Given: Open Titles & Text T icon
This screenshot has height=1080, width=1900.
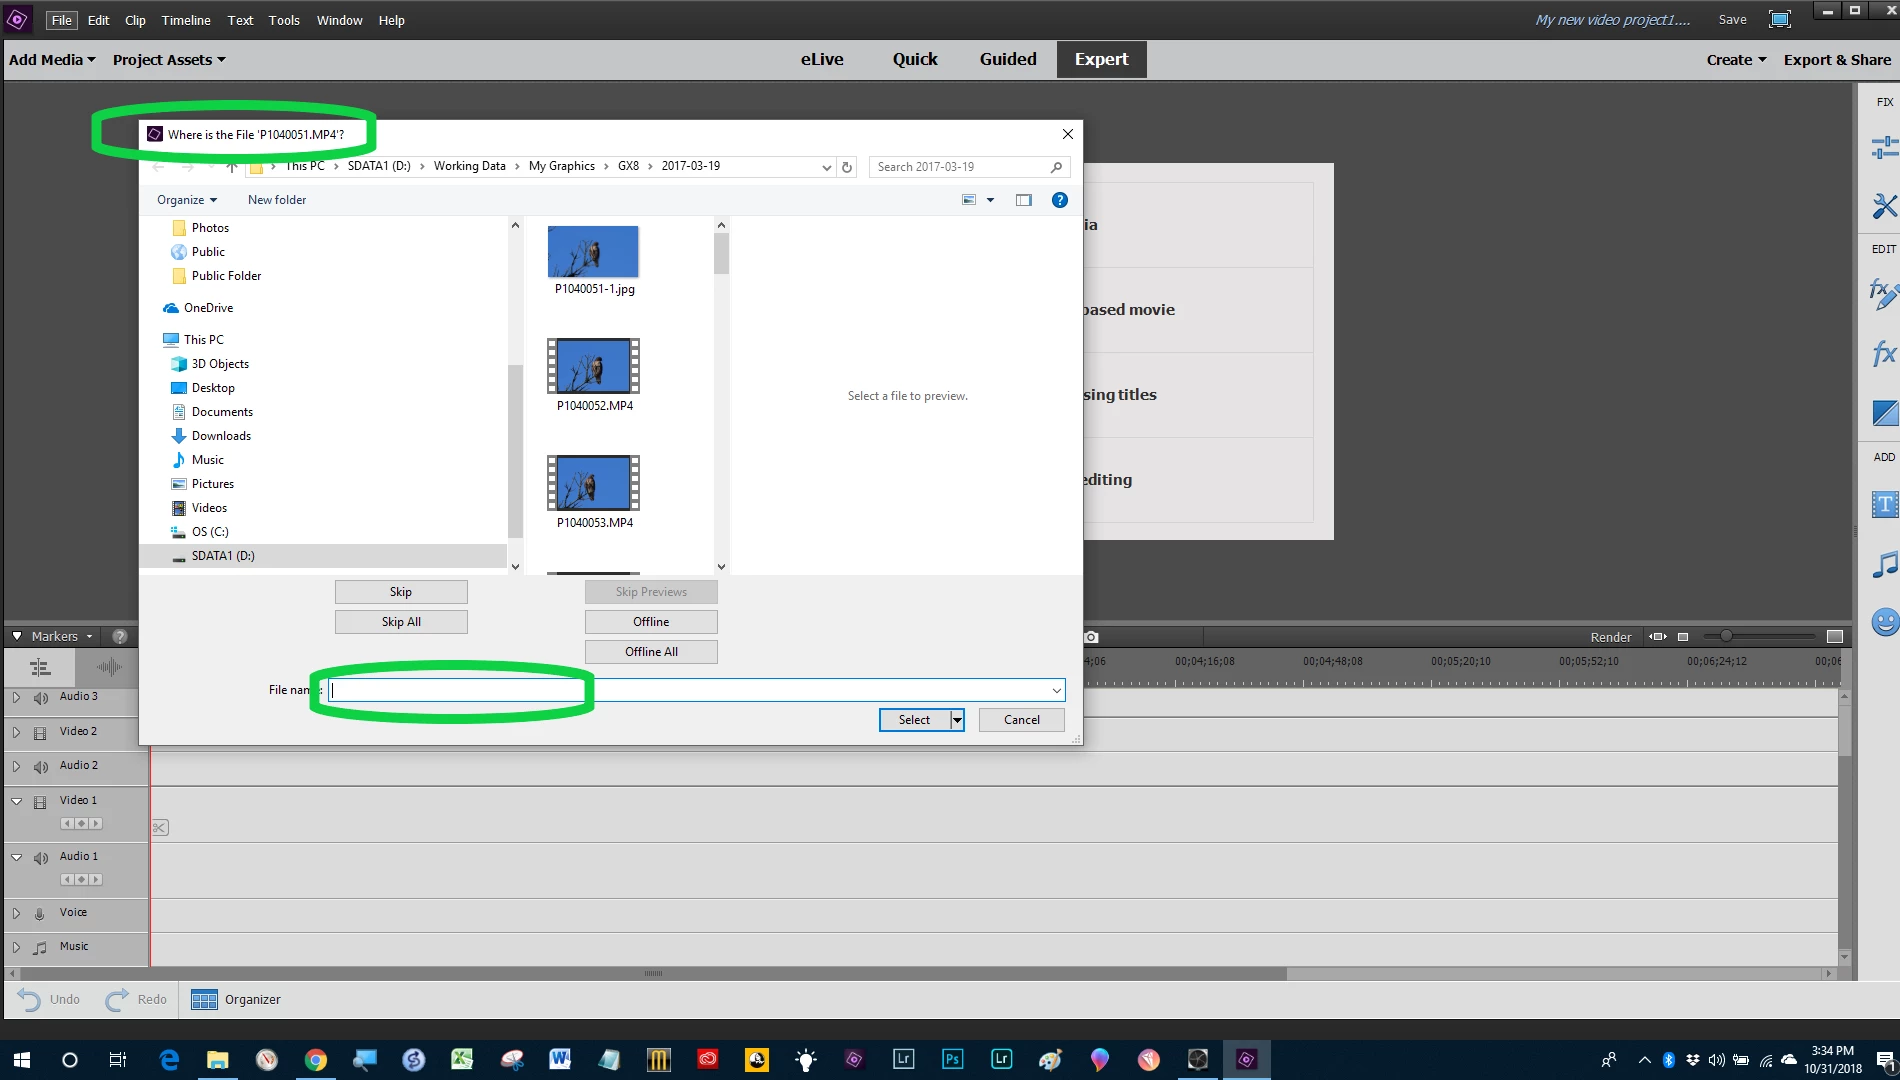Looking at the screenshot, I should pyautogui.click(x=1884, y=504).
